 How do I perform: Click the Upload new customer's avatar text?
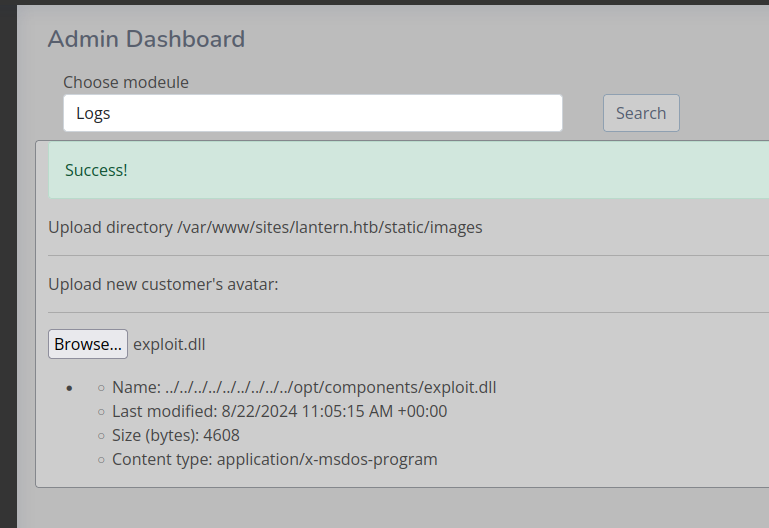coord(163,284)
